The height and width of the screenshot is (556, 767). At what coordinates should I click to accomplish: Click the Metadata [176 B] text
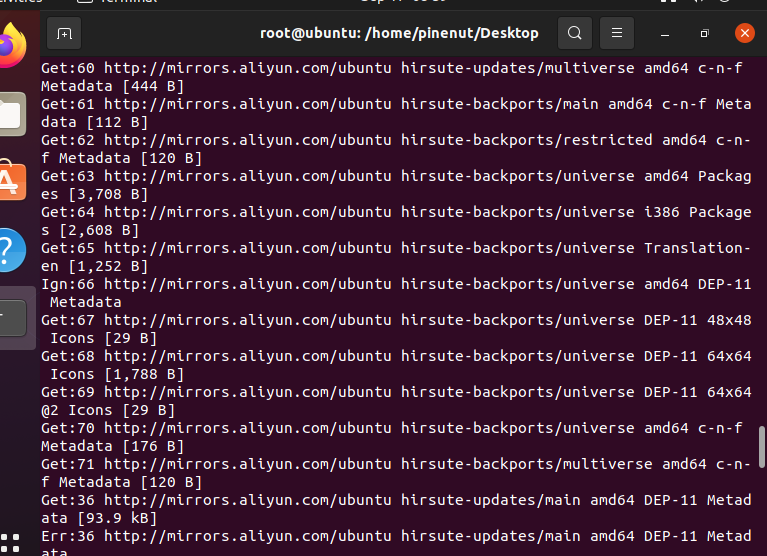pos(113,446)
